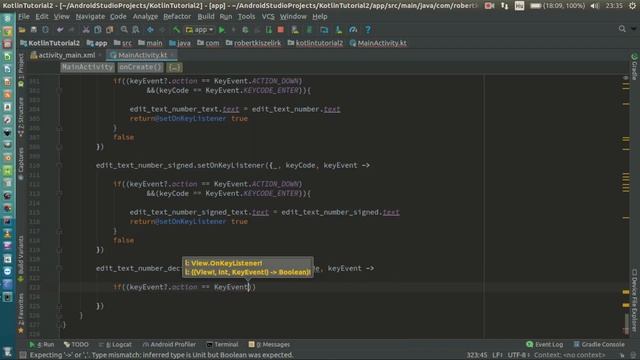Click the Save All toolbar icon
This screenshot has width=640, height=360.
pos(33,30)
